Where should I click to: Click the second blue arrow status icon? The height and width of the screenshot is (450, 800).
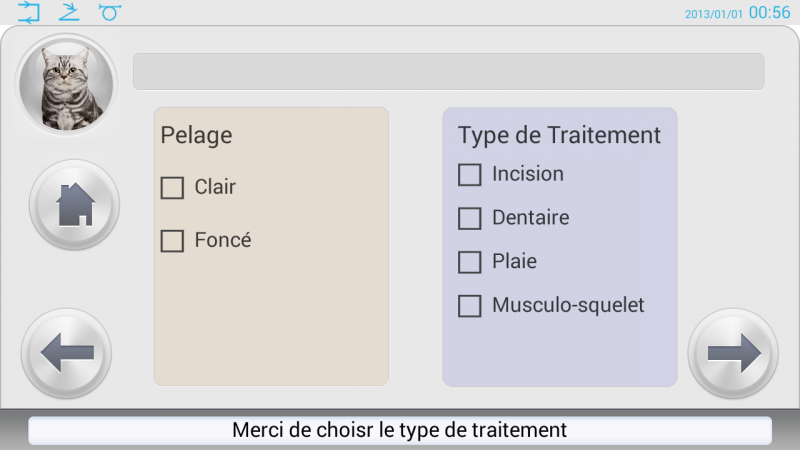pyautogui.click(x=69, y=12)
